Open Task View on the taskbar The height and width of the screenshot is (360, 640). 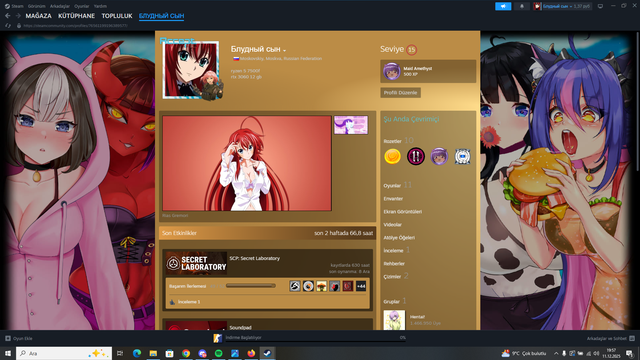[x=120, y=353]
